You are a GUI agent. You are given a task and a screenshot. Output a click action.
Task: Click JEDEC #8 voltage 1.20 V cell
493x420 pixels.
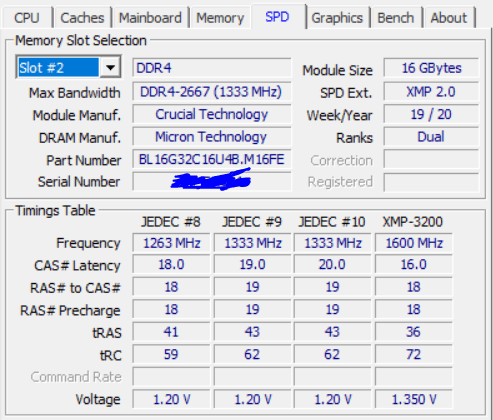pyautogui.click(x=171, y=399)
